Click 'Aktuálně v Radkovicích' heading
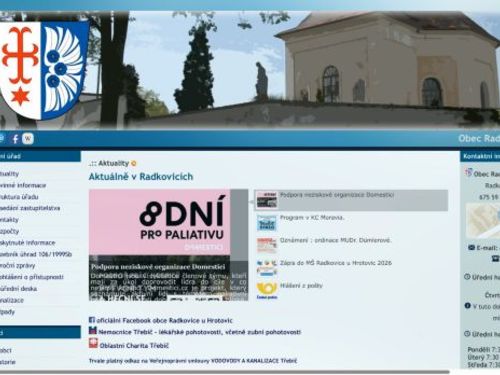Screen dimensions: 500x375 tap(141, 177)
